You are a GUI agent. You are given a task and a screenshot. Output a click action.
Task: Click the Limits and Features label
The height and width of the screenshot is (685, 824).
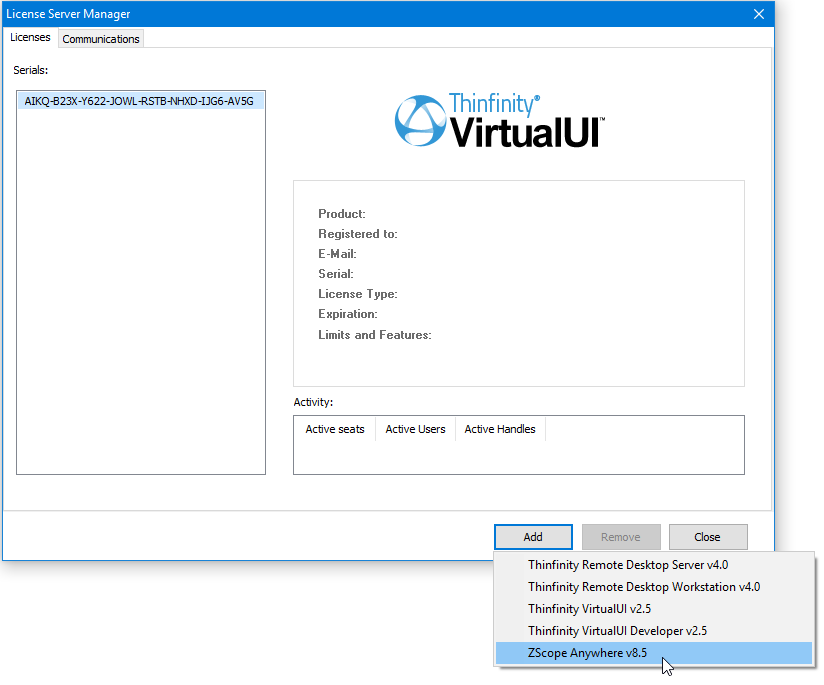(x=374, y=335)
